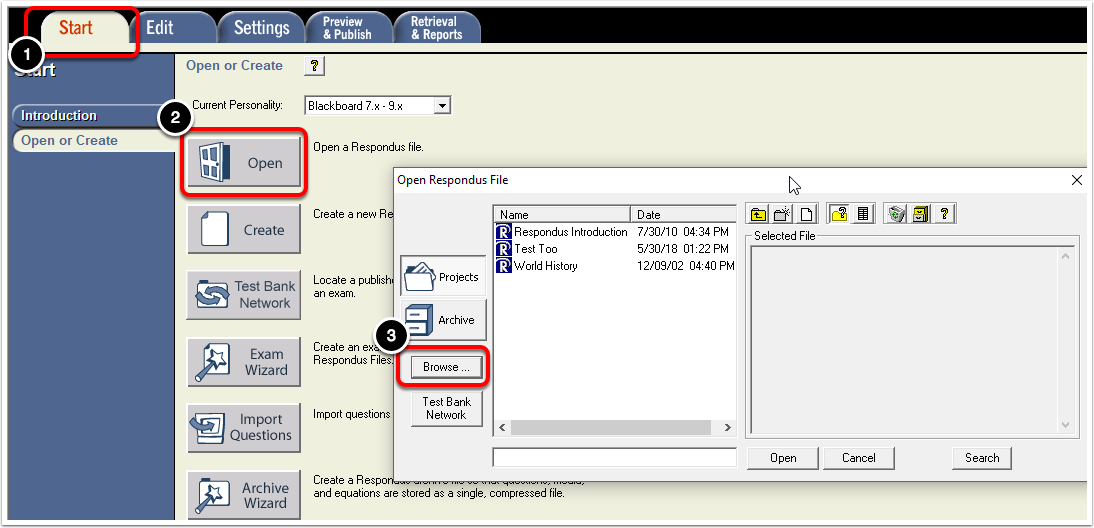Viewport: 1094px width, 528px height.
Task: Click the World History file icon
Action: click(503, 266)
